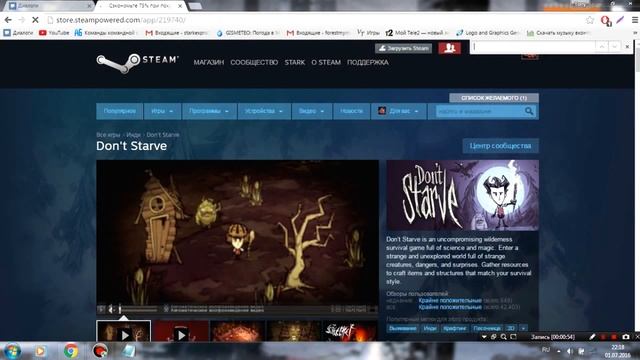Focus the browser find-in-page field
640x360 pixels.
coord(532,47)
